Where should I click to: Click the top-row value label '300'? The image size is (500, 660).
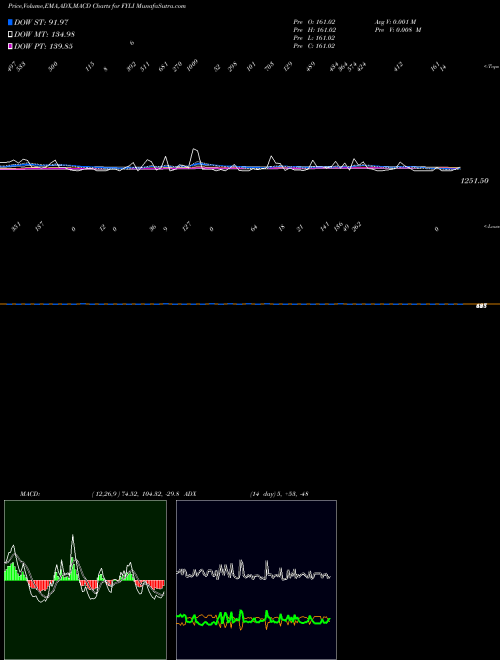tap(53, 67)
